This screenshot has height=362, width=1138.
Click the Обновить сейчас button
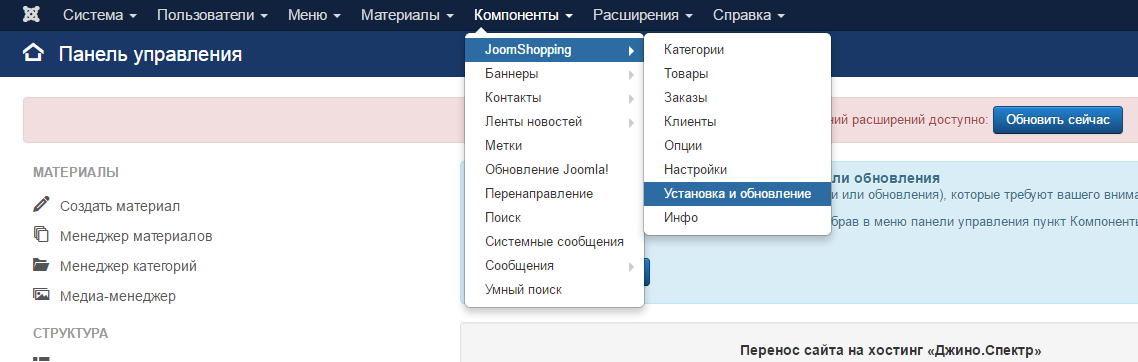(x=1057, y=120)
